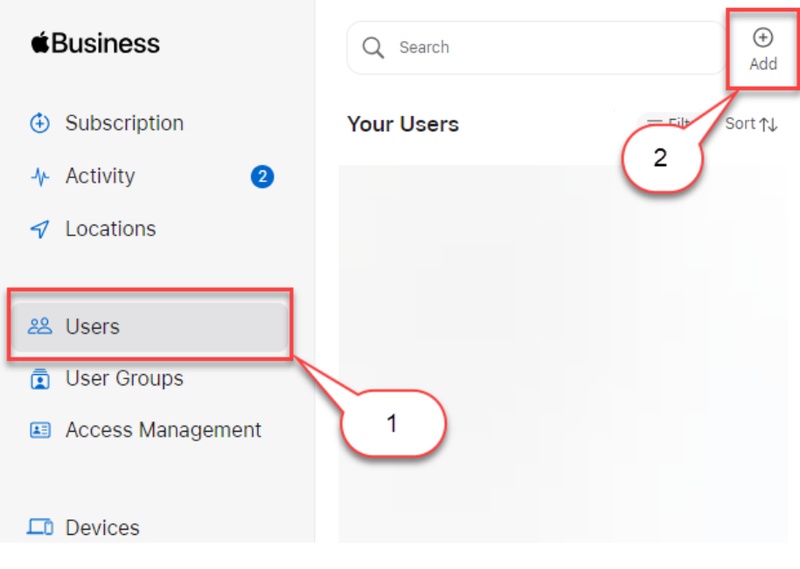Select Users in the sidebar
The width and height of the screenshot is (800, 569).
pyautogui.click(x=150, y=327)
